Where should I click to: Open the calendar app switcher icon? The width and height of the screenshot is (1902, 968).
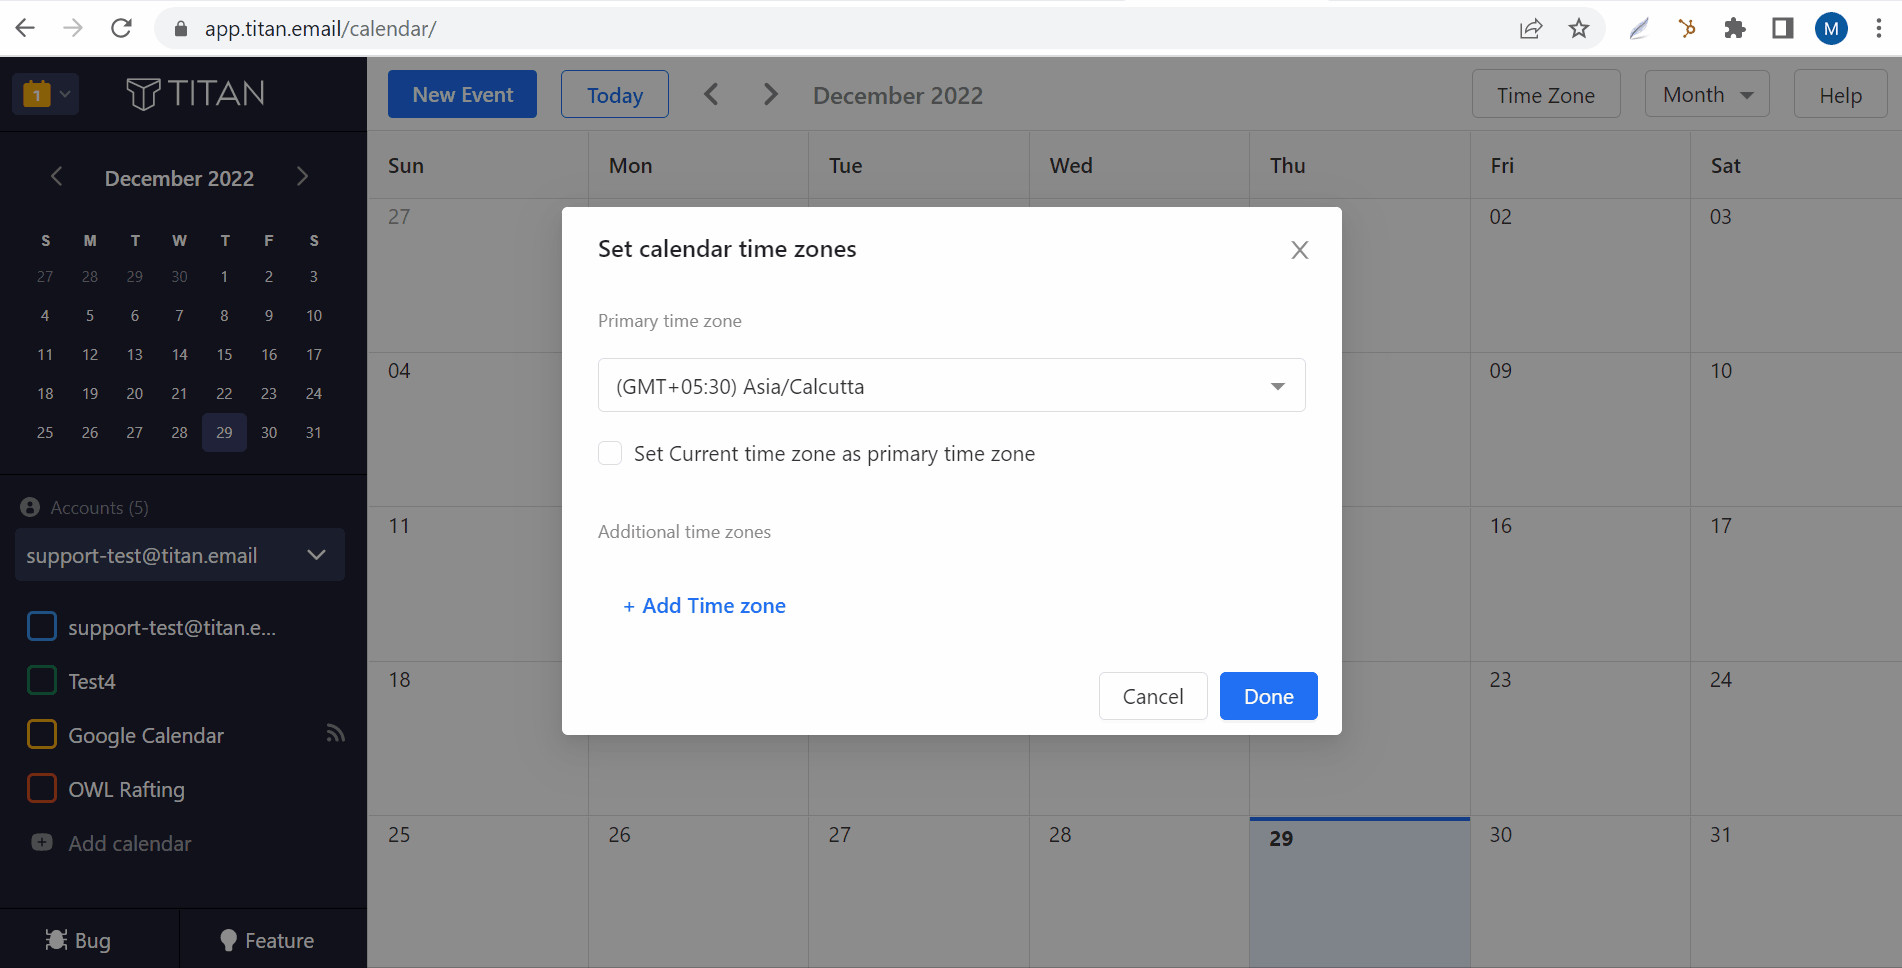(x=45, y=95)
